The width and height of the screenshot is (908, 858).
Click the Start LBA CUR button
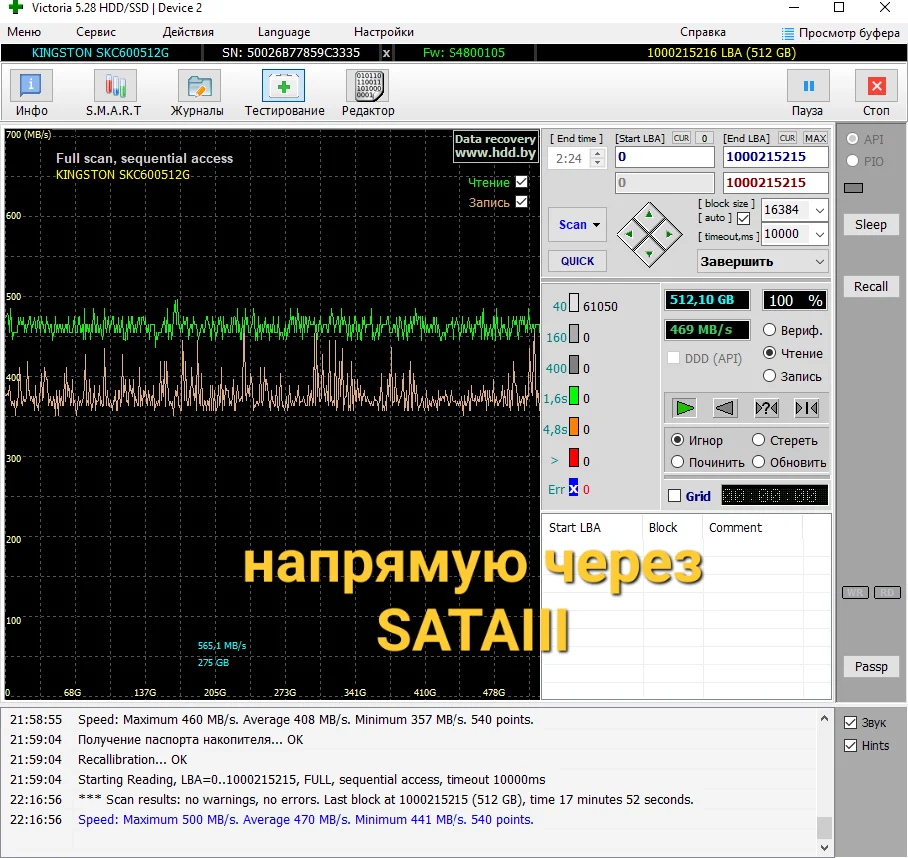coord(681,138)
